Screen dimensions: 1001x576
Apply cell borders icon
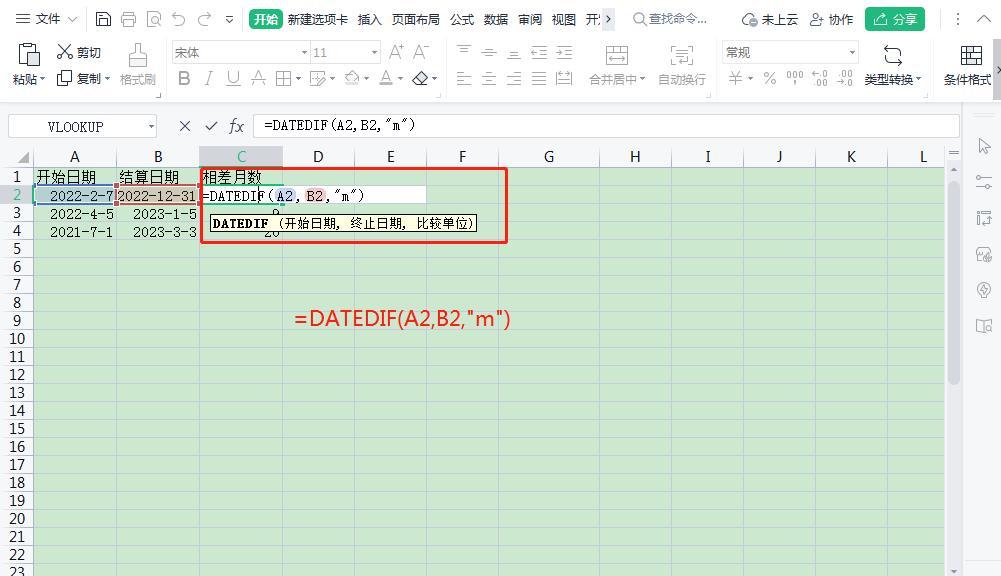click(x=283, y=79)
